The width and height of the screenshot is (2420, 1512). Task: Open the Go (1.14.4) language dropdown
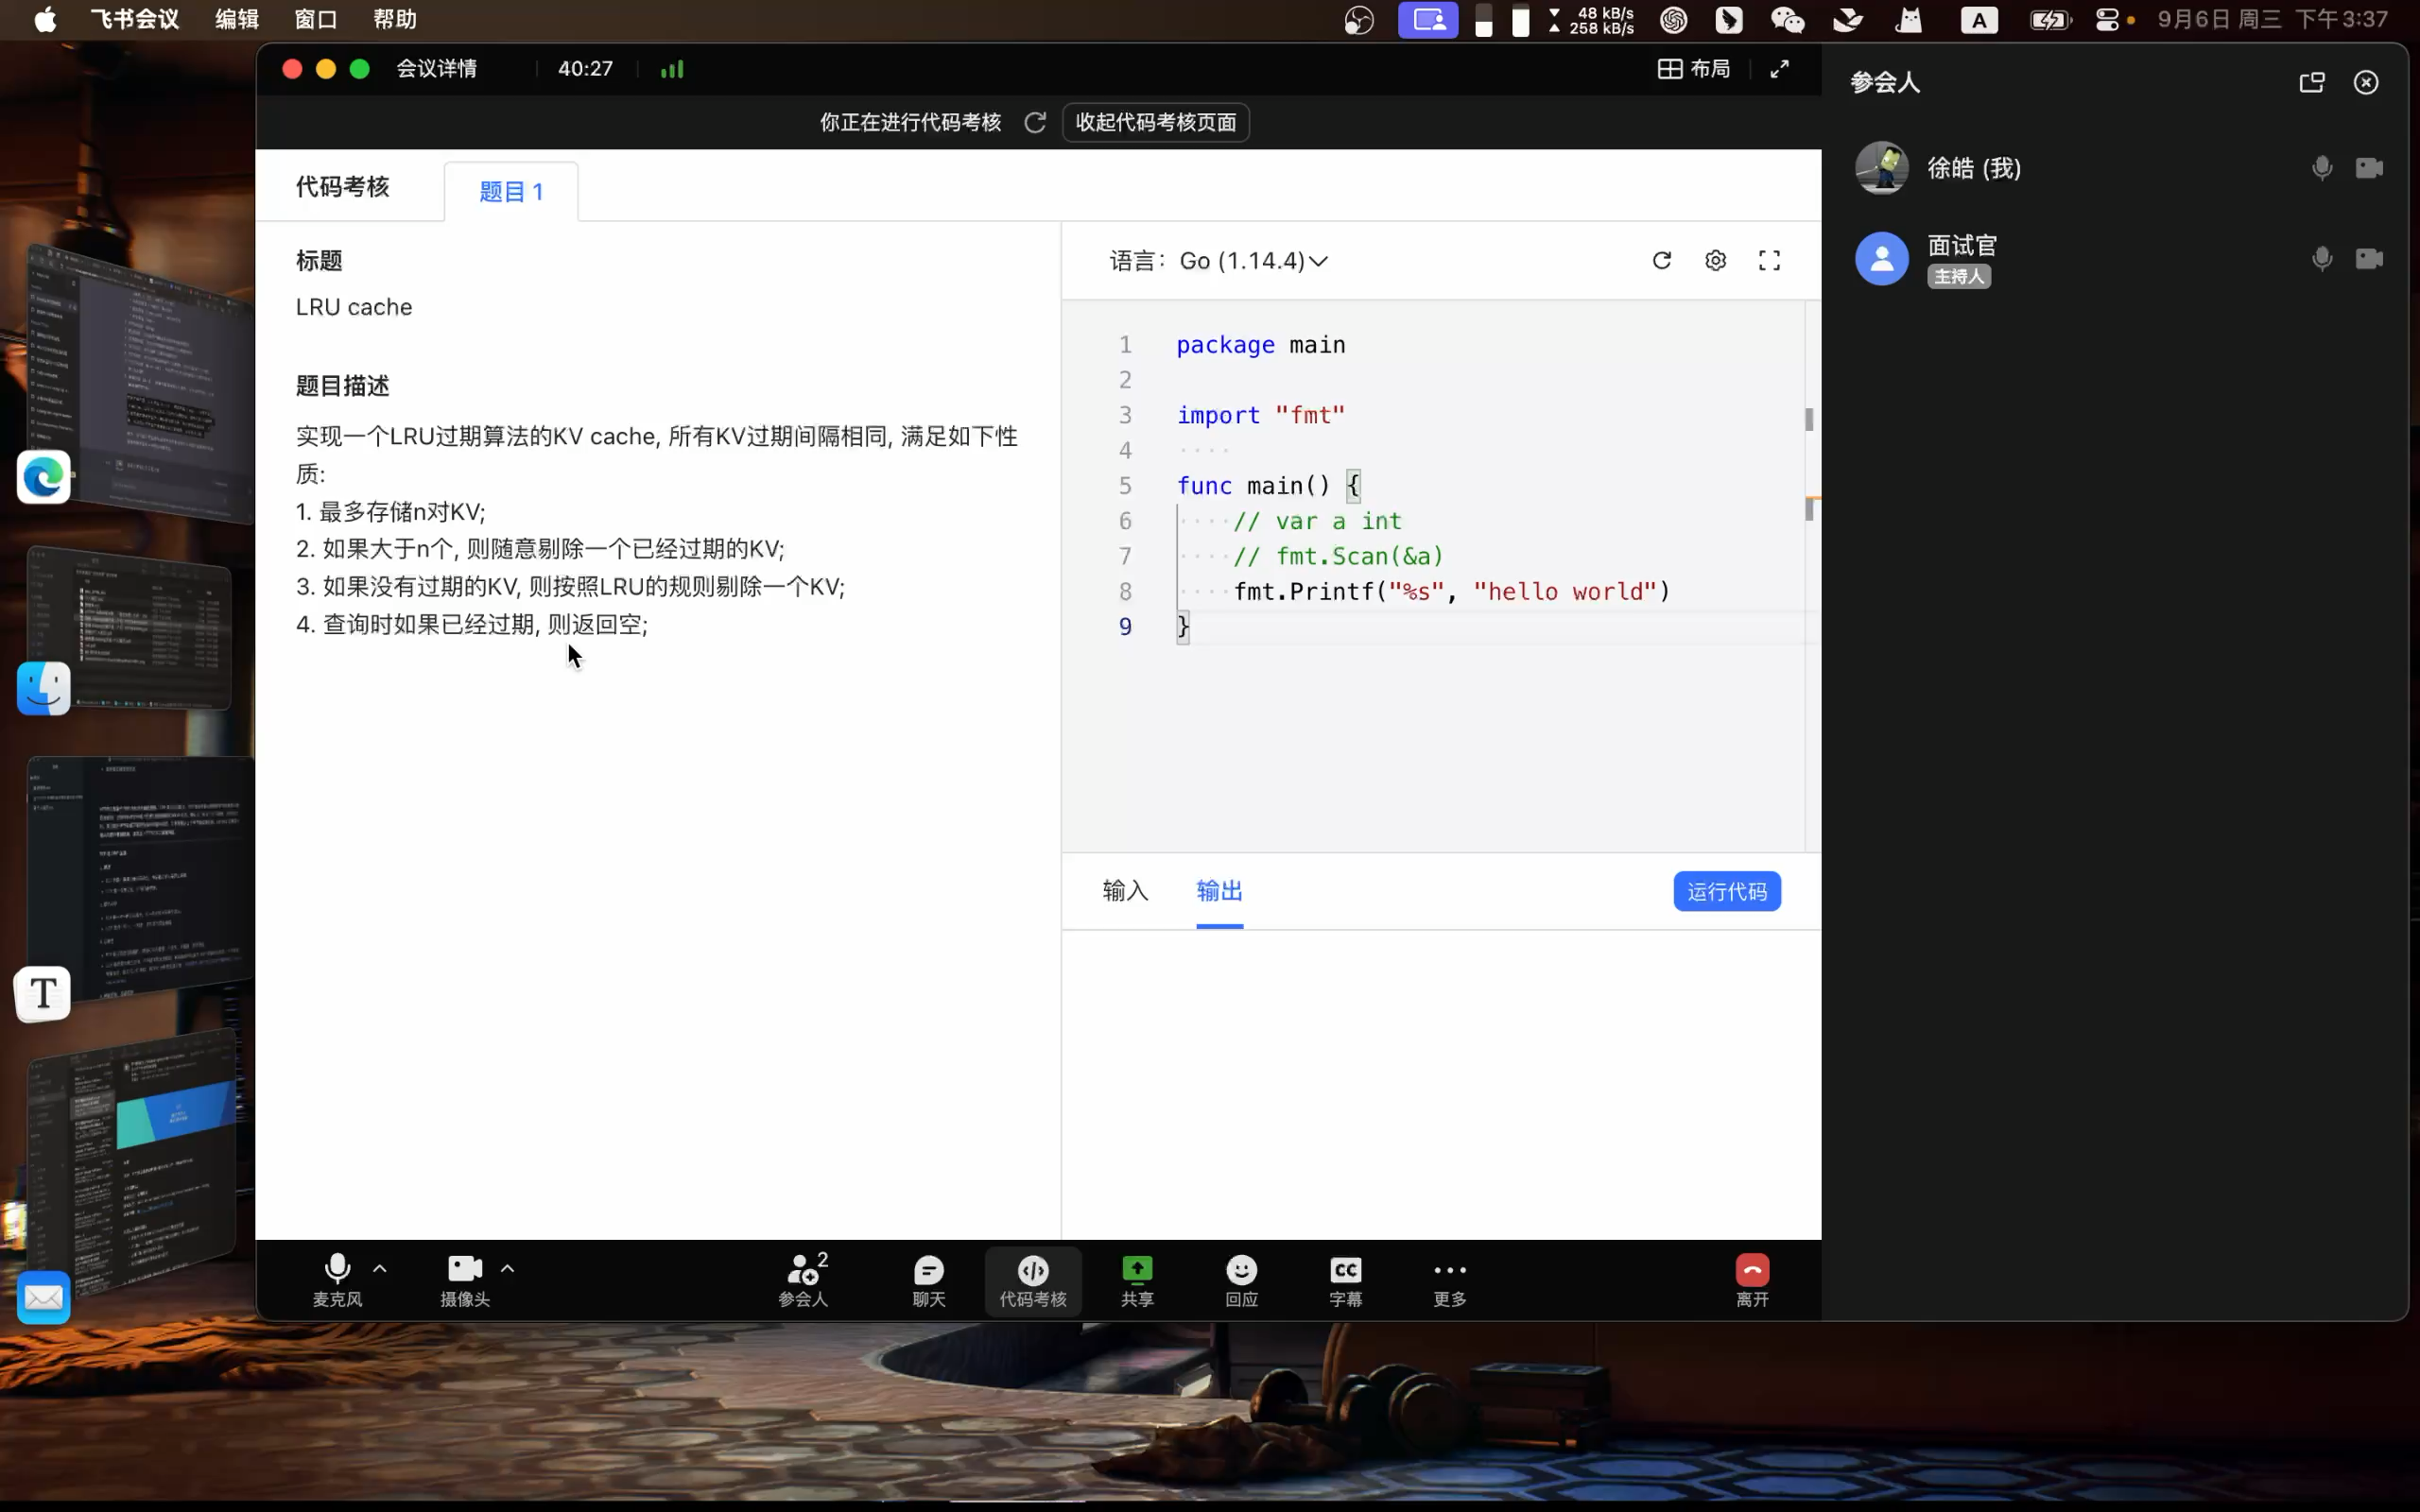click(1254, 261)
